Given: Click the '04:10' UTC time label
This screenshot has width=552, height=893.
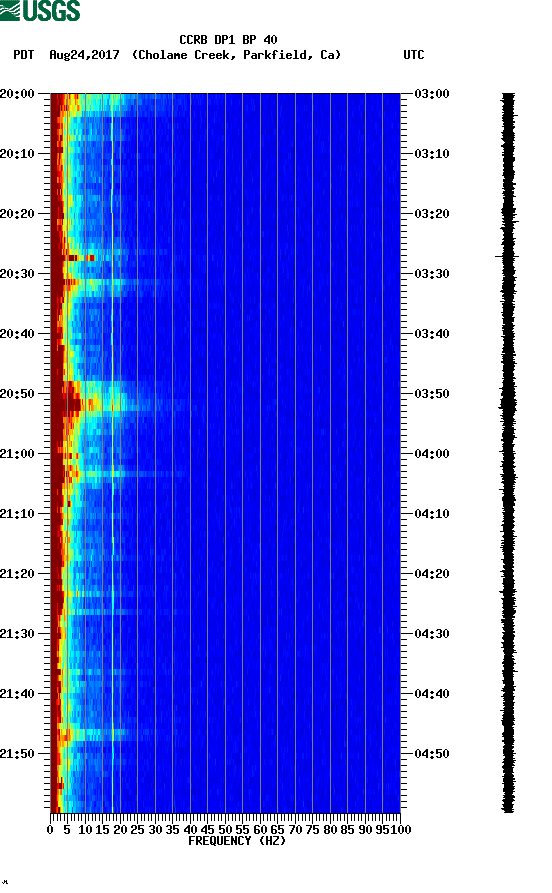Looking at the screenshot, I should [432, 514].
